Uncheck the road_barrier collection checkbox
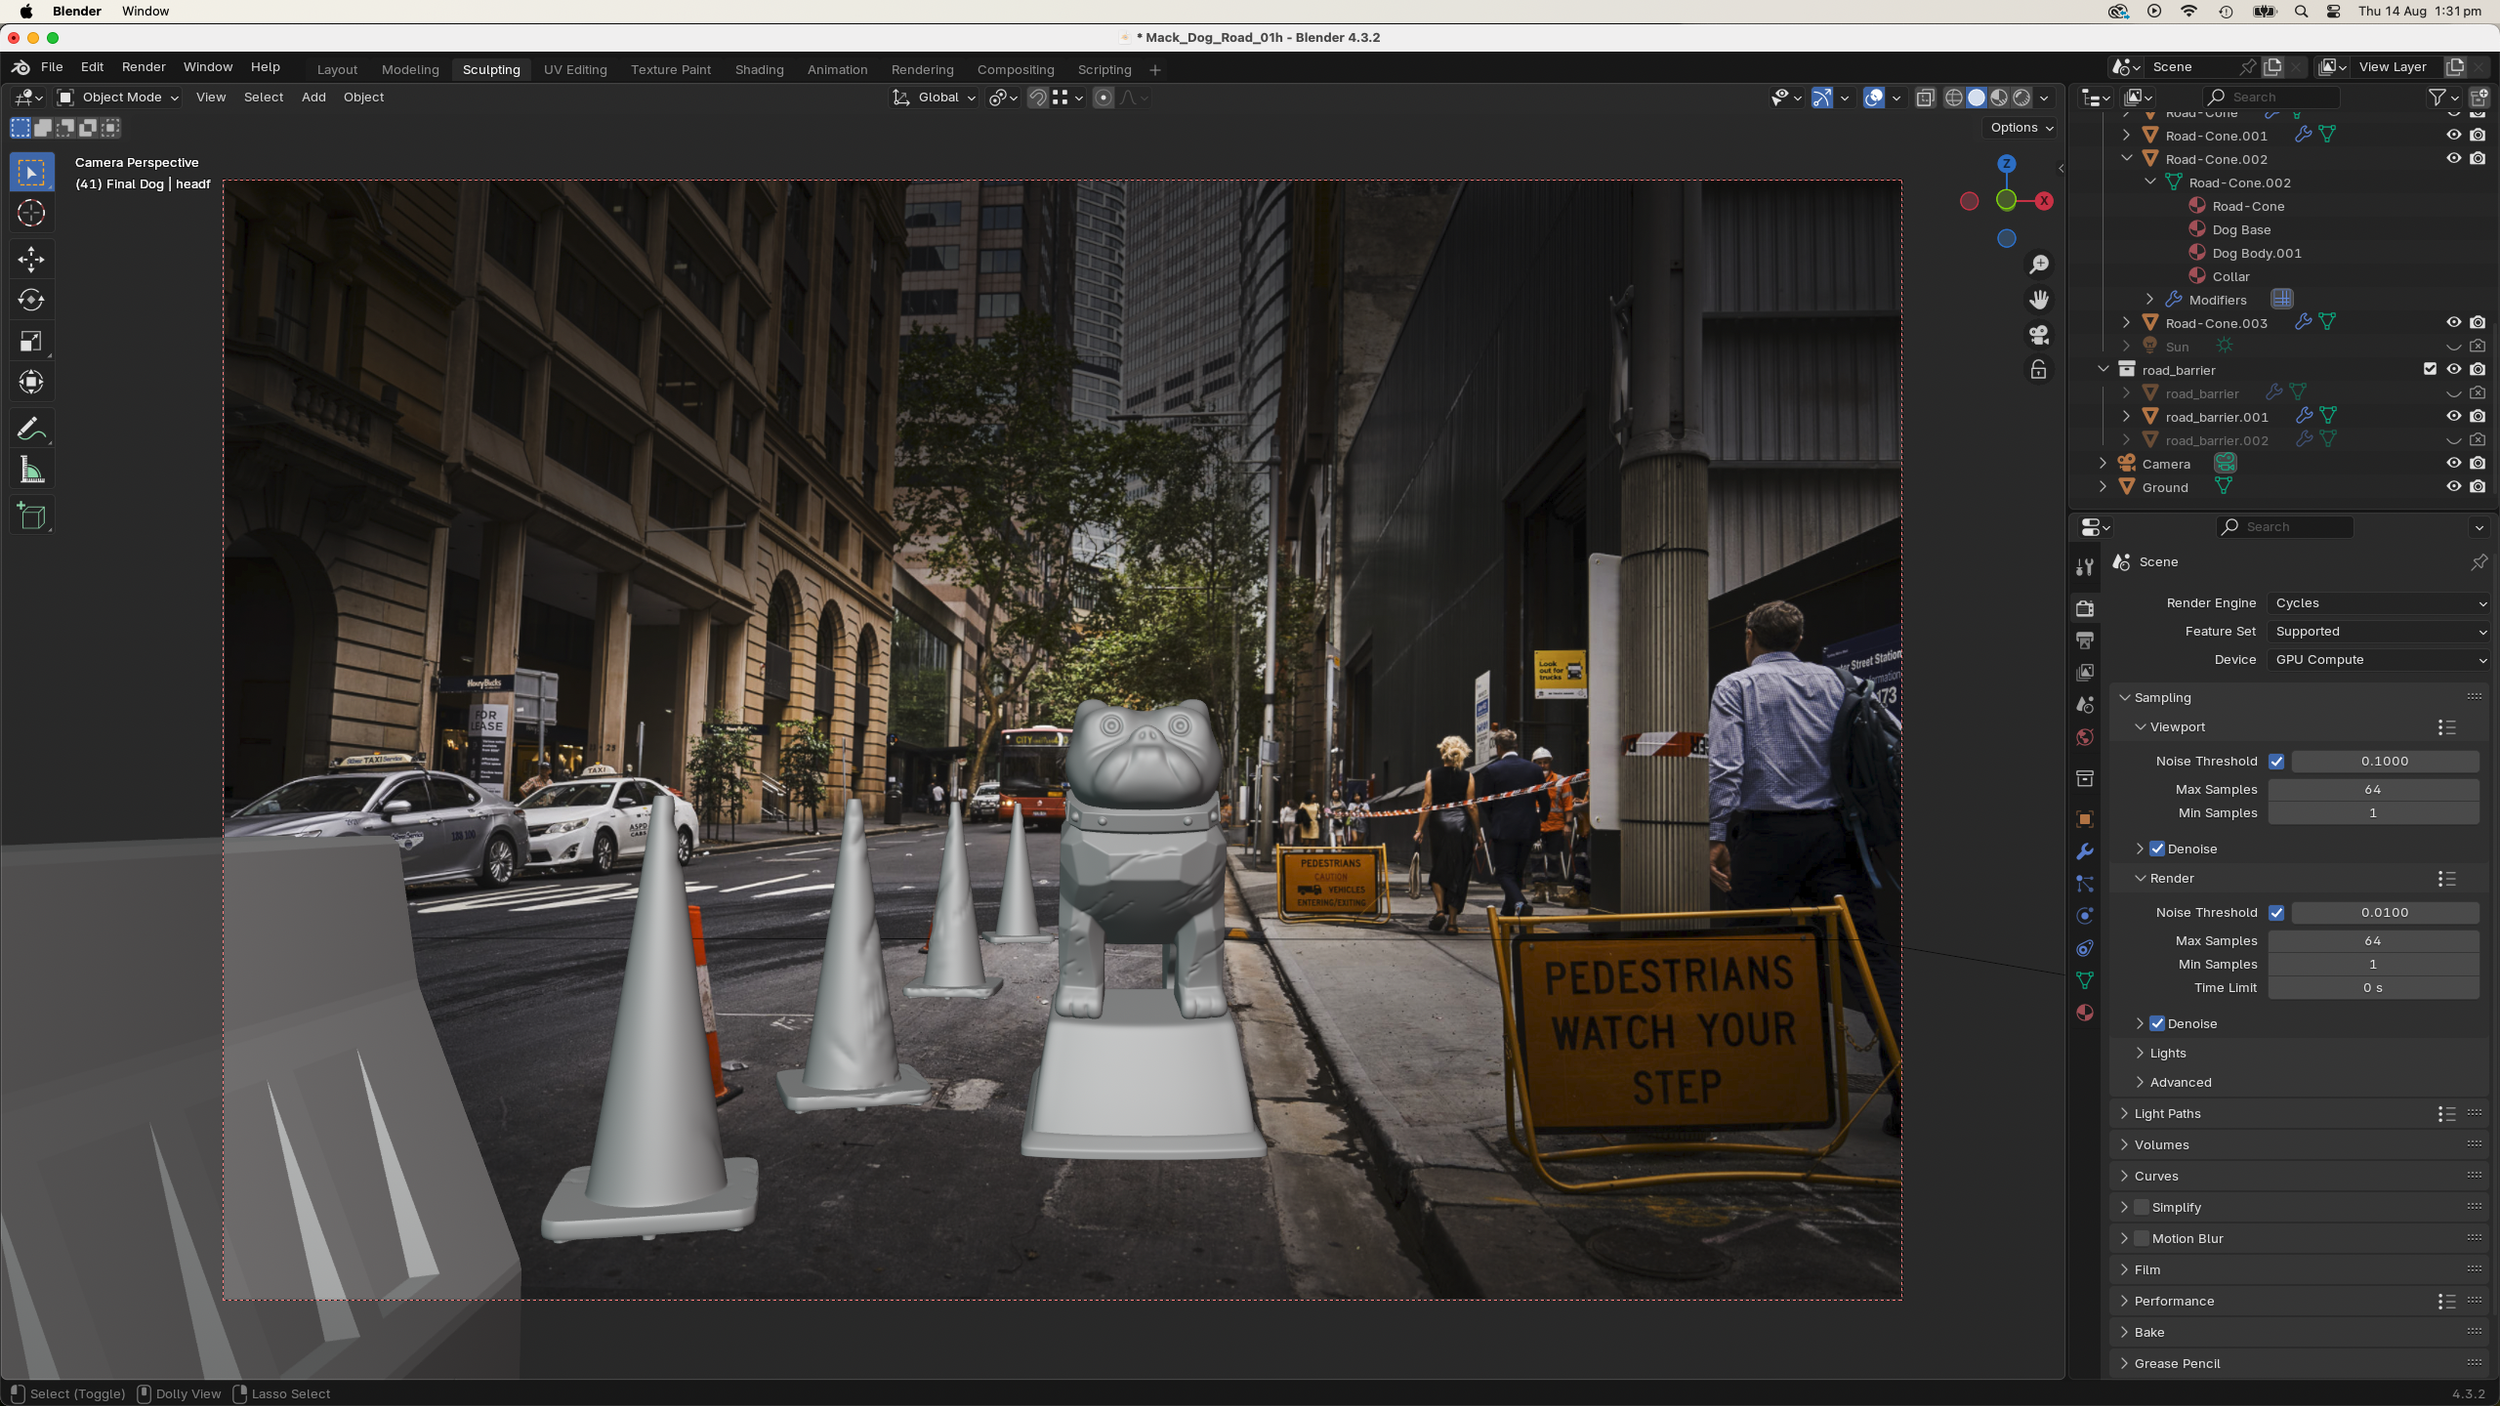 coord(2430,369)
